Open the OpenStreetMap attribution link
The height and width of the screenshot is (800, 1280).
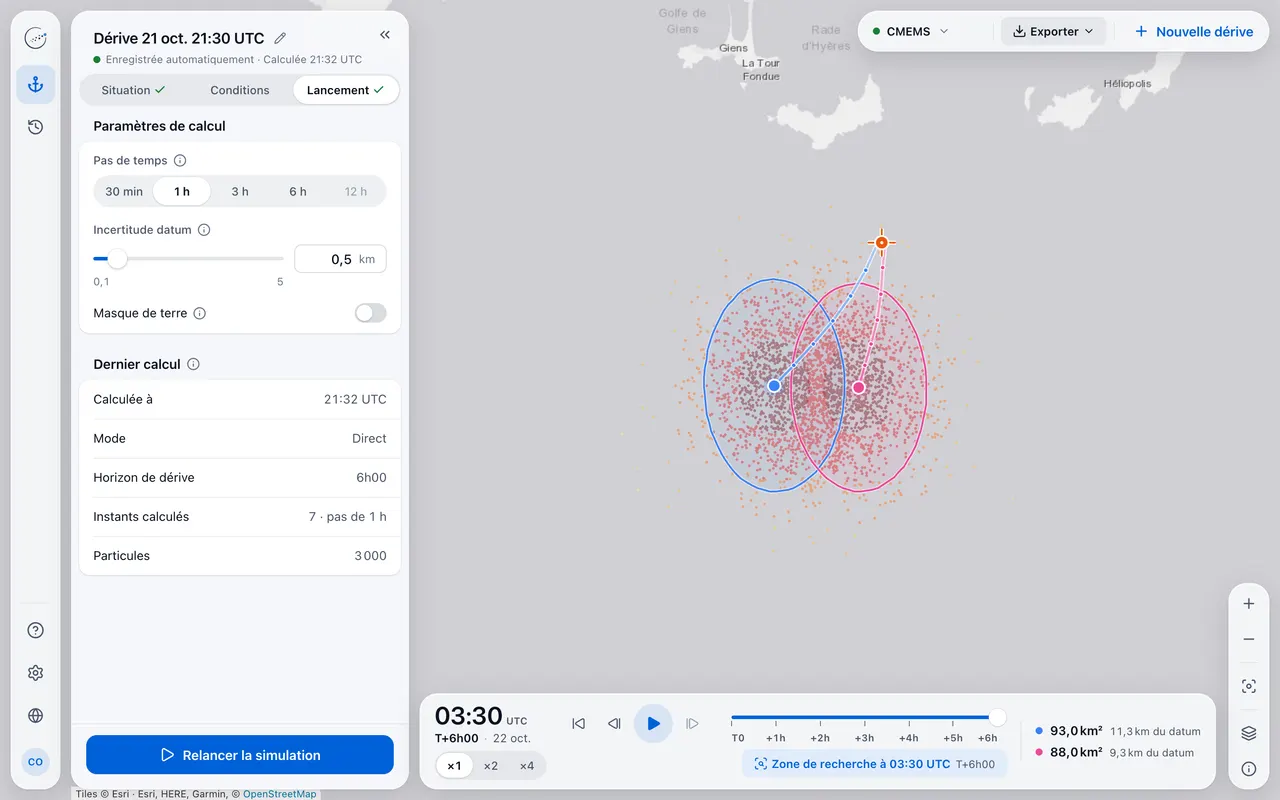point(280,794)
